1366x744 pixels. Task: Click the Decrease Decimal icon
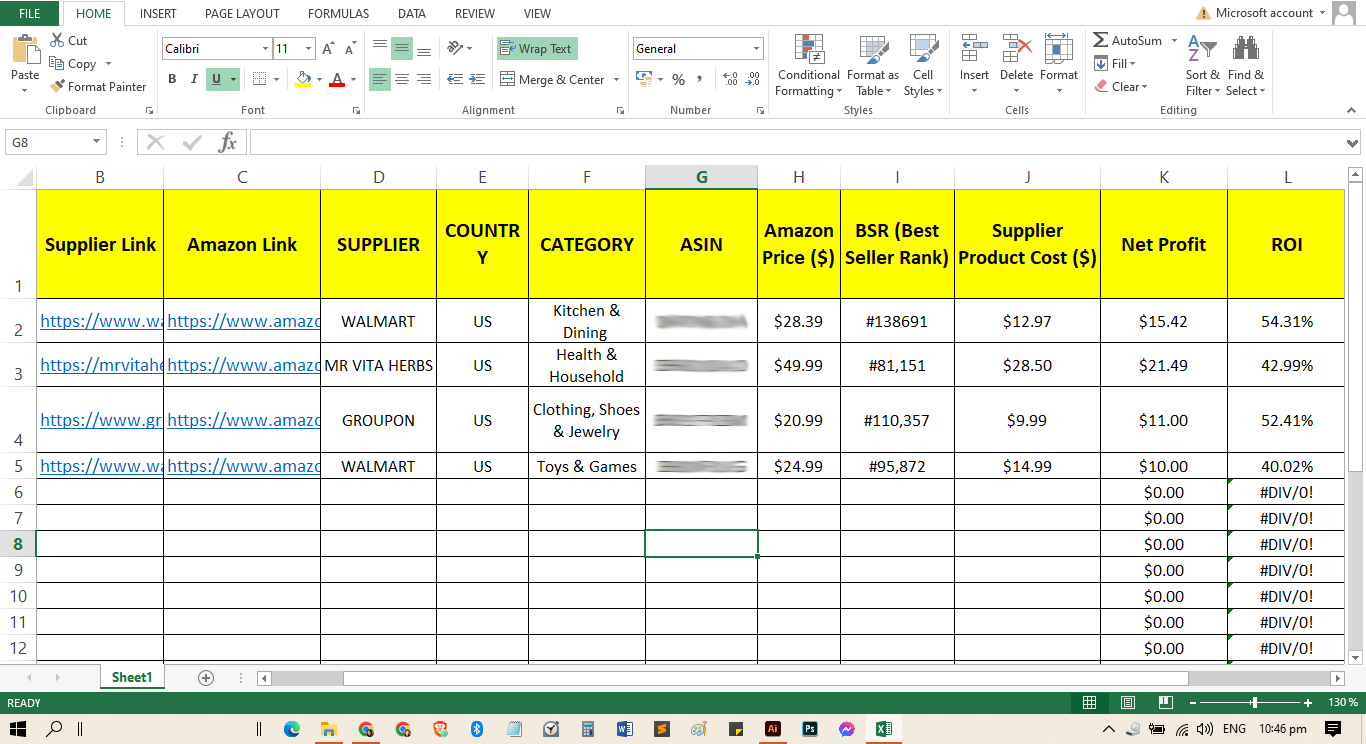[x=754, y=79]
